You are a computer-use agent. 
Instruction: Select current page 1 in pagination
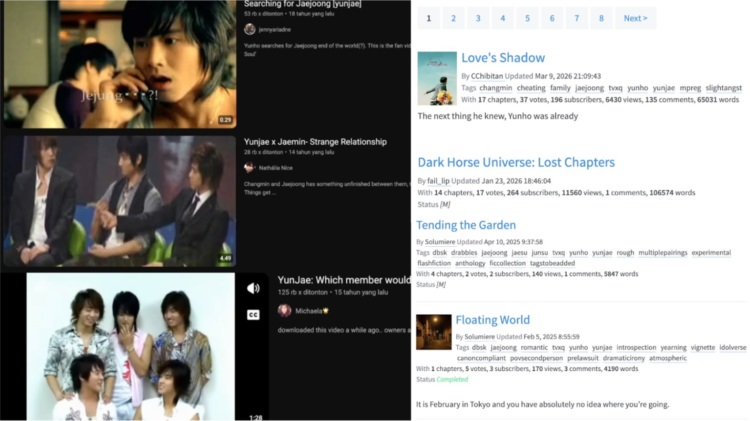point(429,18)
